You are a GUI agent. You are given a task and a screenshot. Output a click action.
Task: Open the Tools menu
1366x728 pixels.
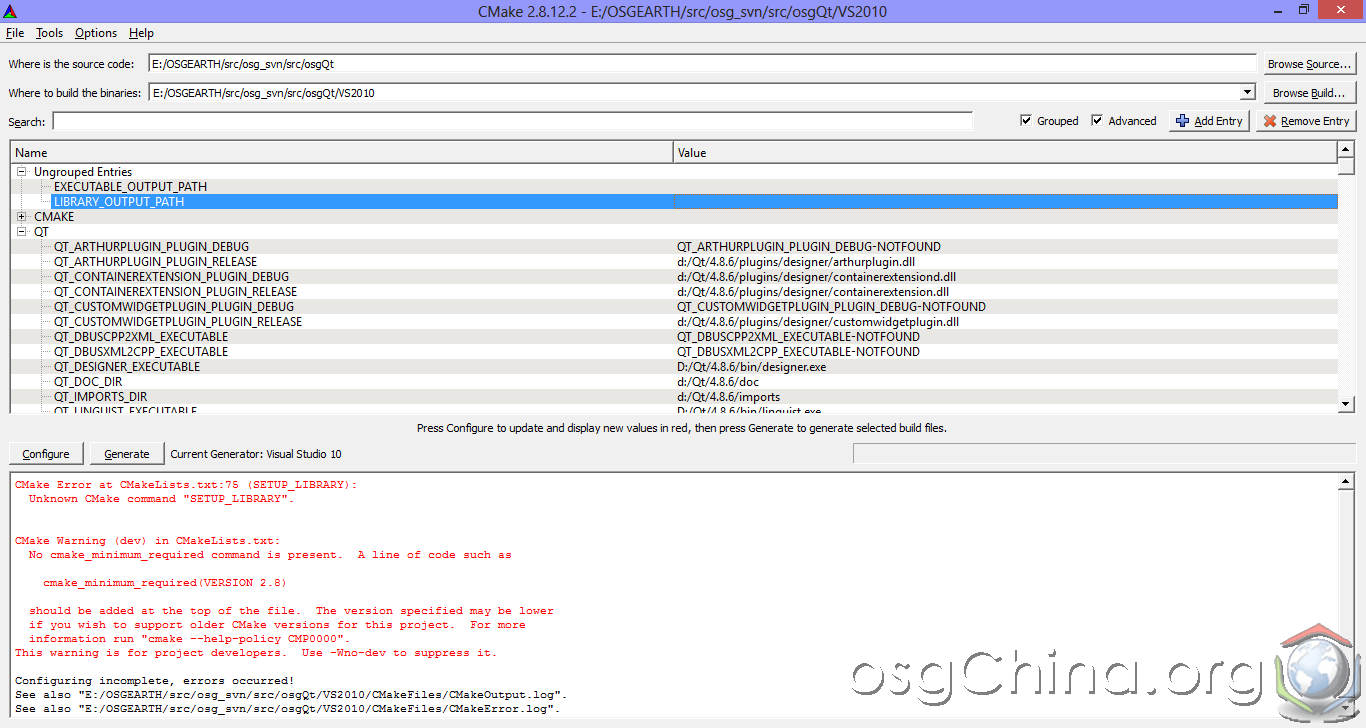(49, 33)
